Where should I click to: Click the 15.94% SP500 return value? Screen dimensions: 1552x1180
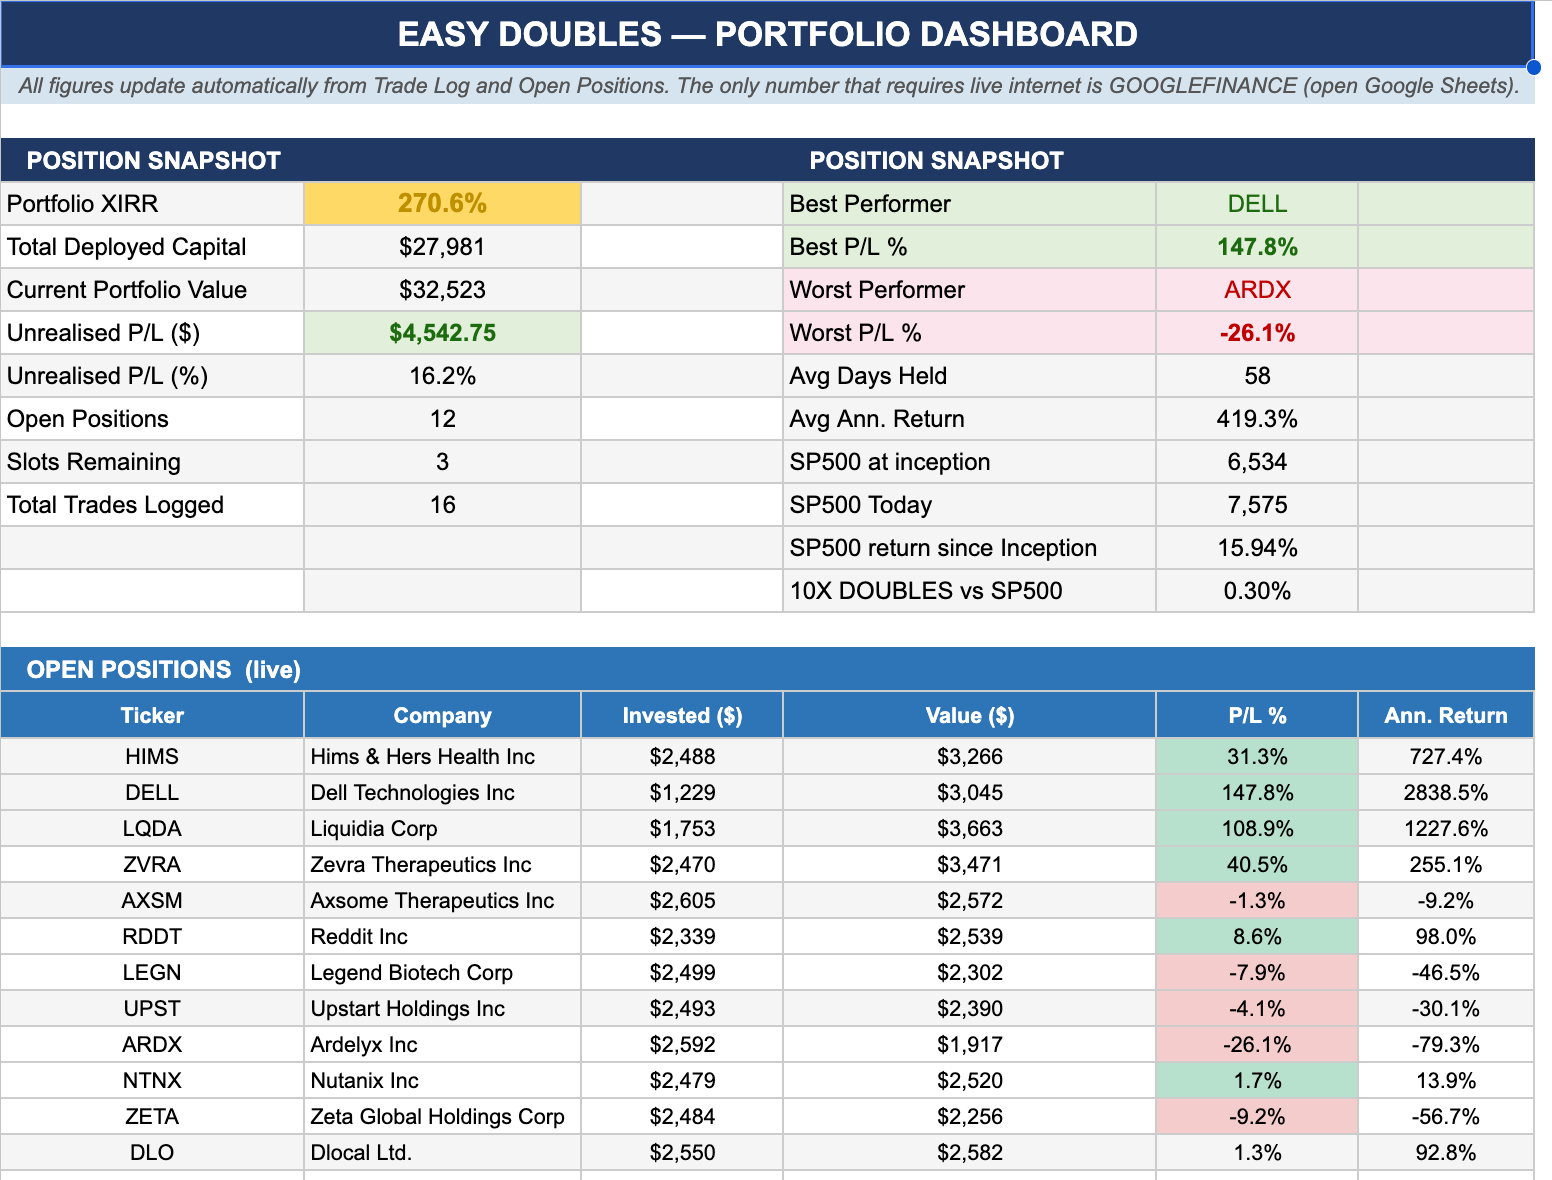tap(1257, 548)
